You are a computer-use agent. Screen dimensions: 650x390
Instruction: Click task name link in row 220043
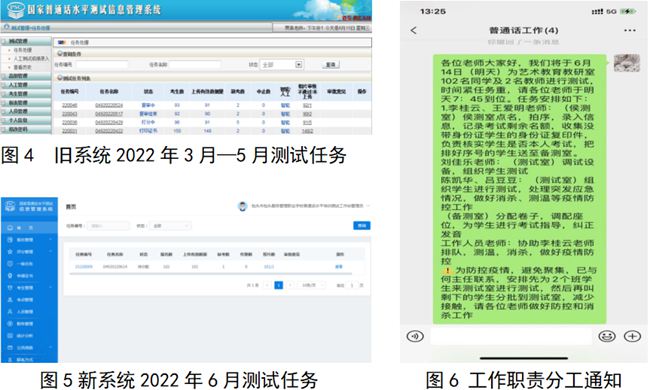tap(109, 114)
